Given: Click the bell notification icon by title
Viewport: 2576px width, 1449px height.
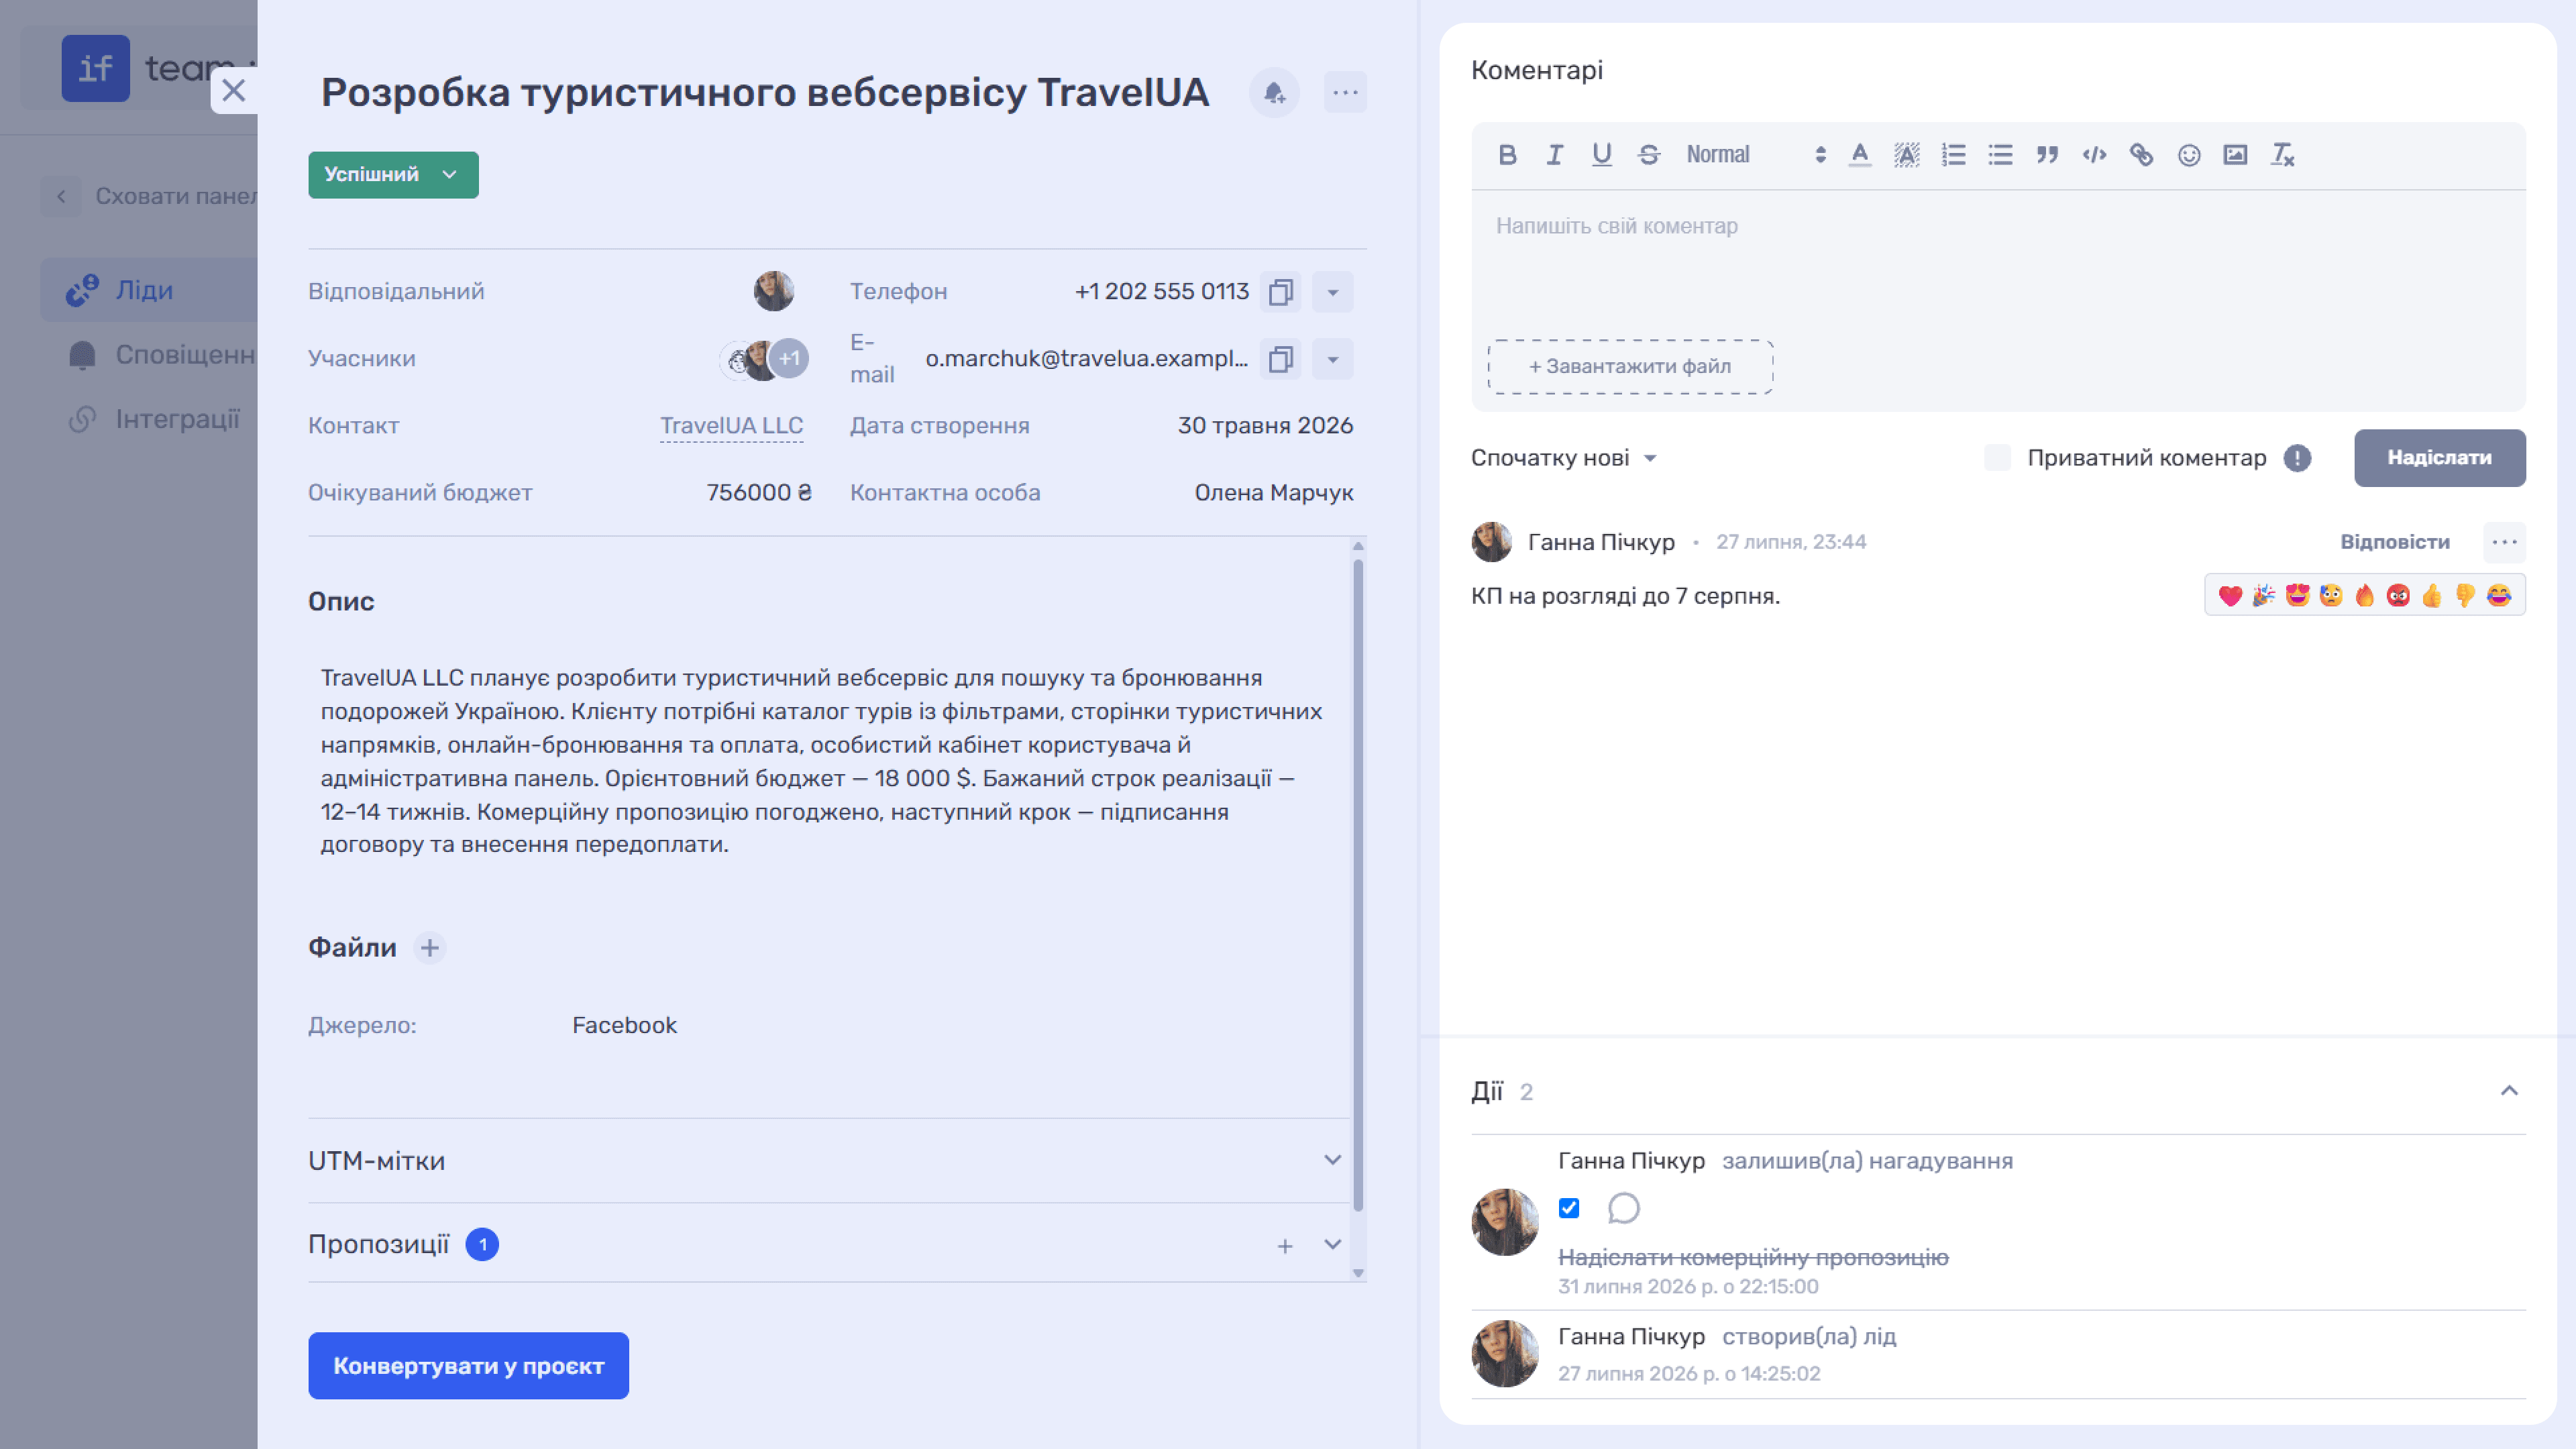Looking at the screenshot, I should (x=1274, y=93).
